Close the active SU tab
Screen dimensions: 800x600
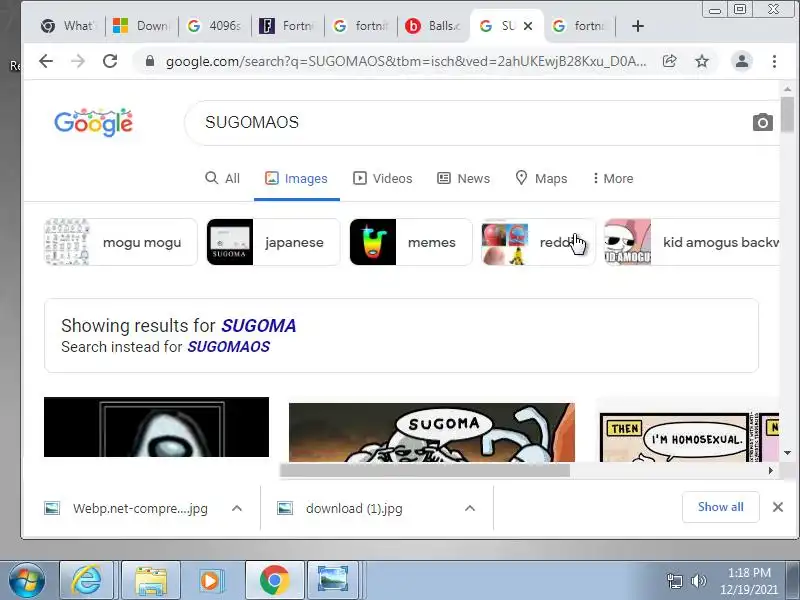pyautogui.click(x=528, y=26)
